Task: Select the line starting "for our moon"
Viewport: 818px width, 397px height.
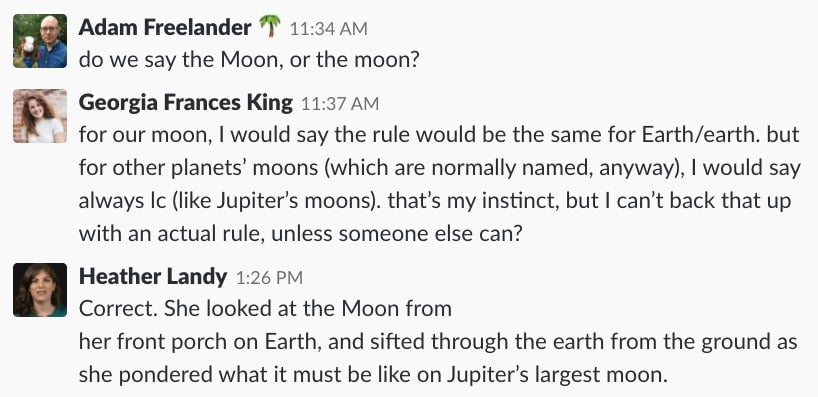Action: coord(439,135)
